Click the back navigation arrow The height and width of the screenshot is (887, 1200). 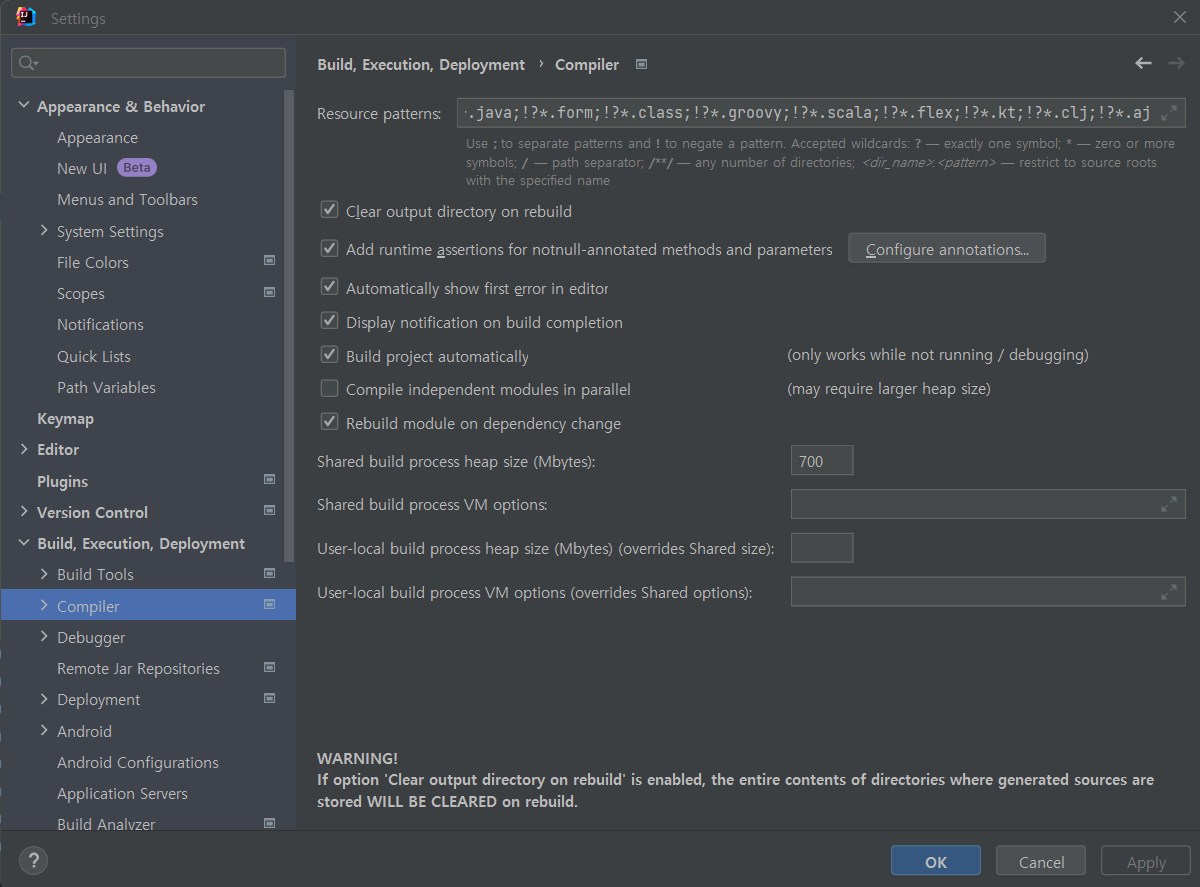point(1143,63)
